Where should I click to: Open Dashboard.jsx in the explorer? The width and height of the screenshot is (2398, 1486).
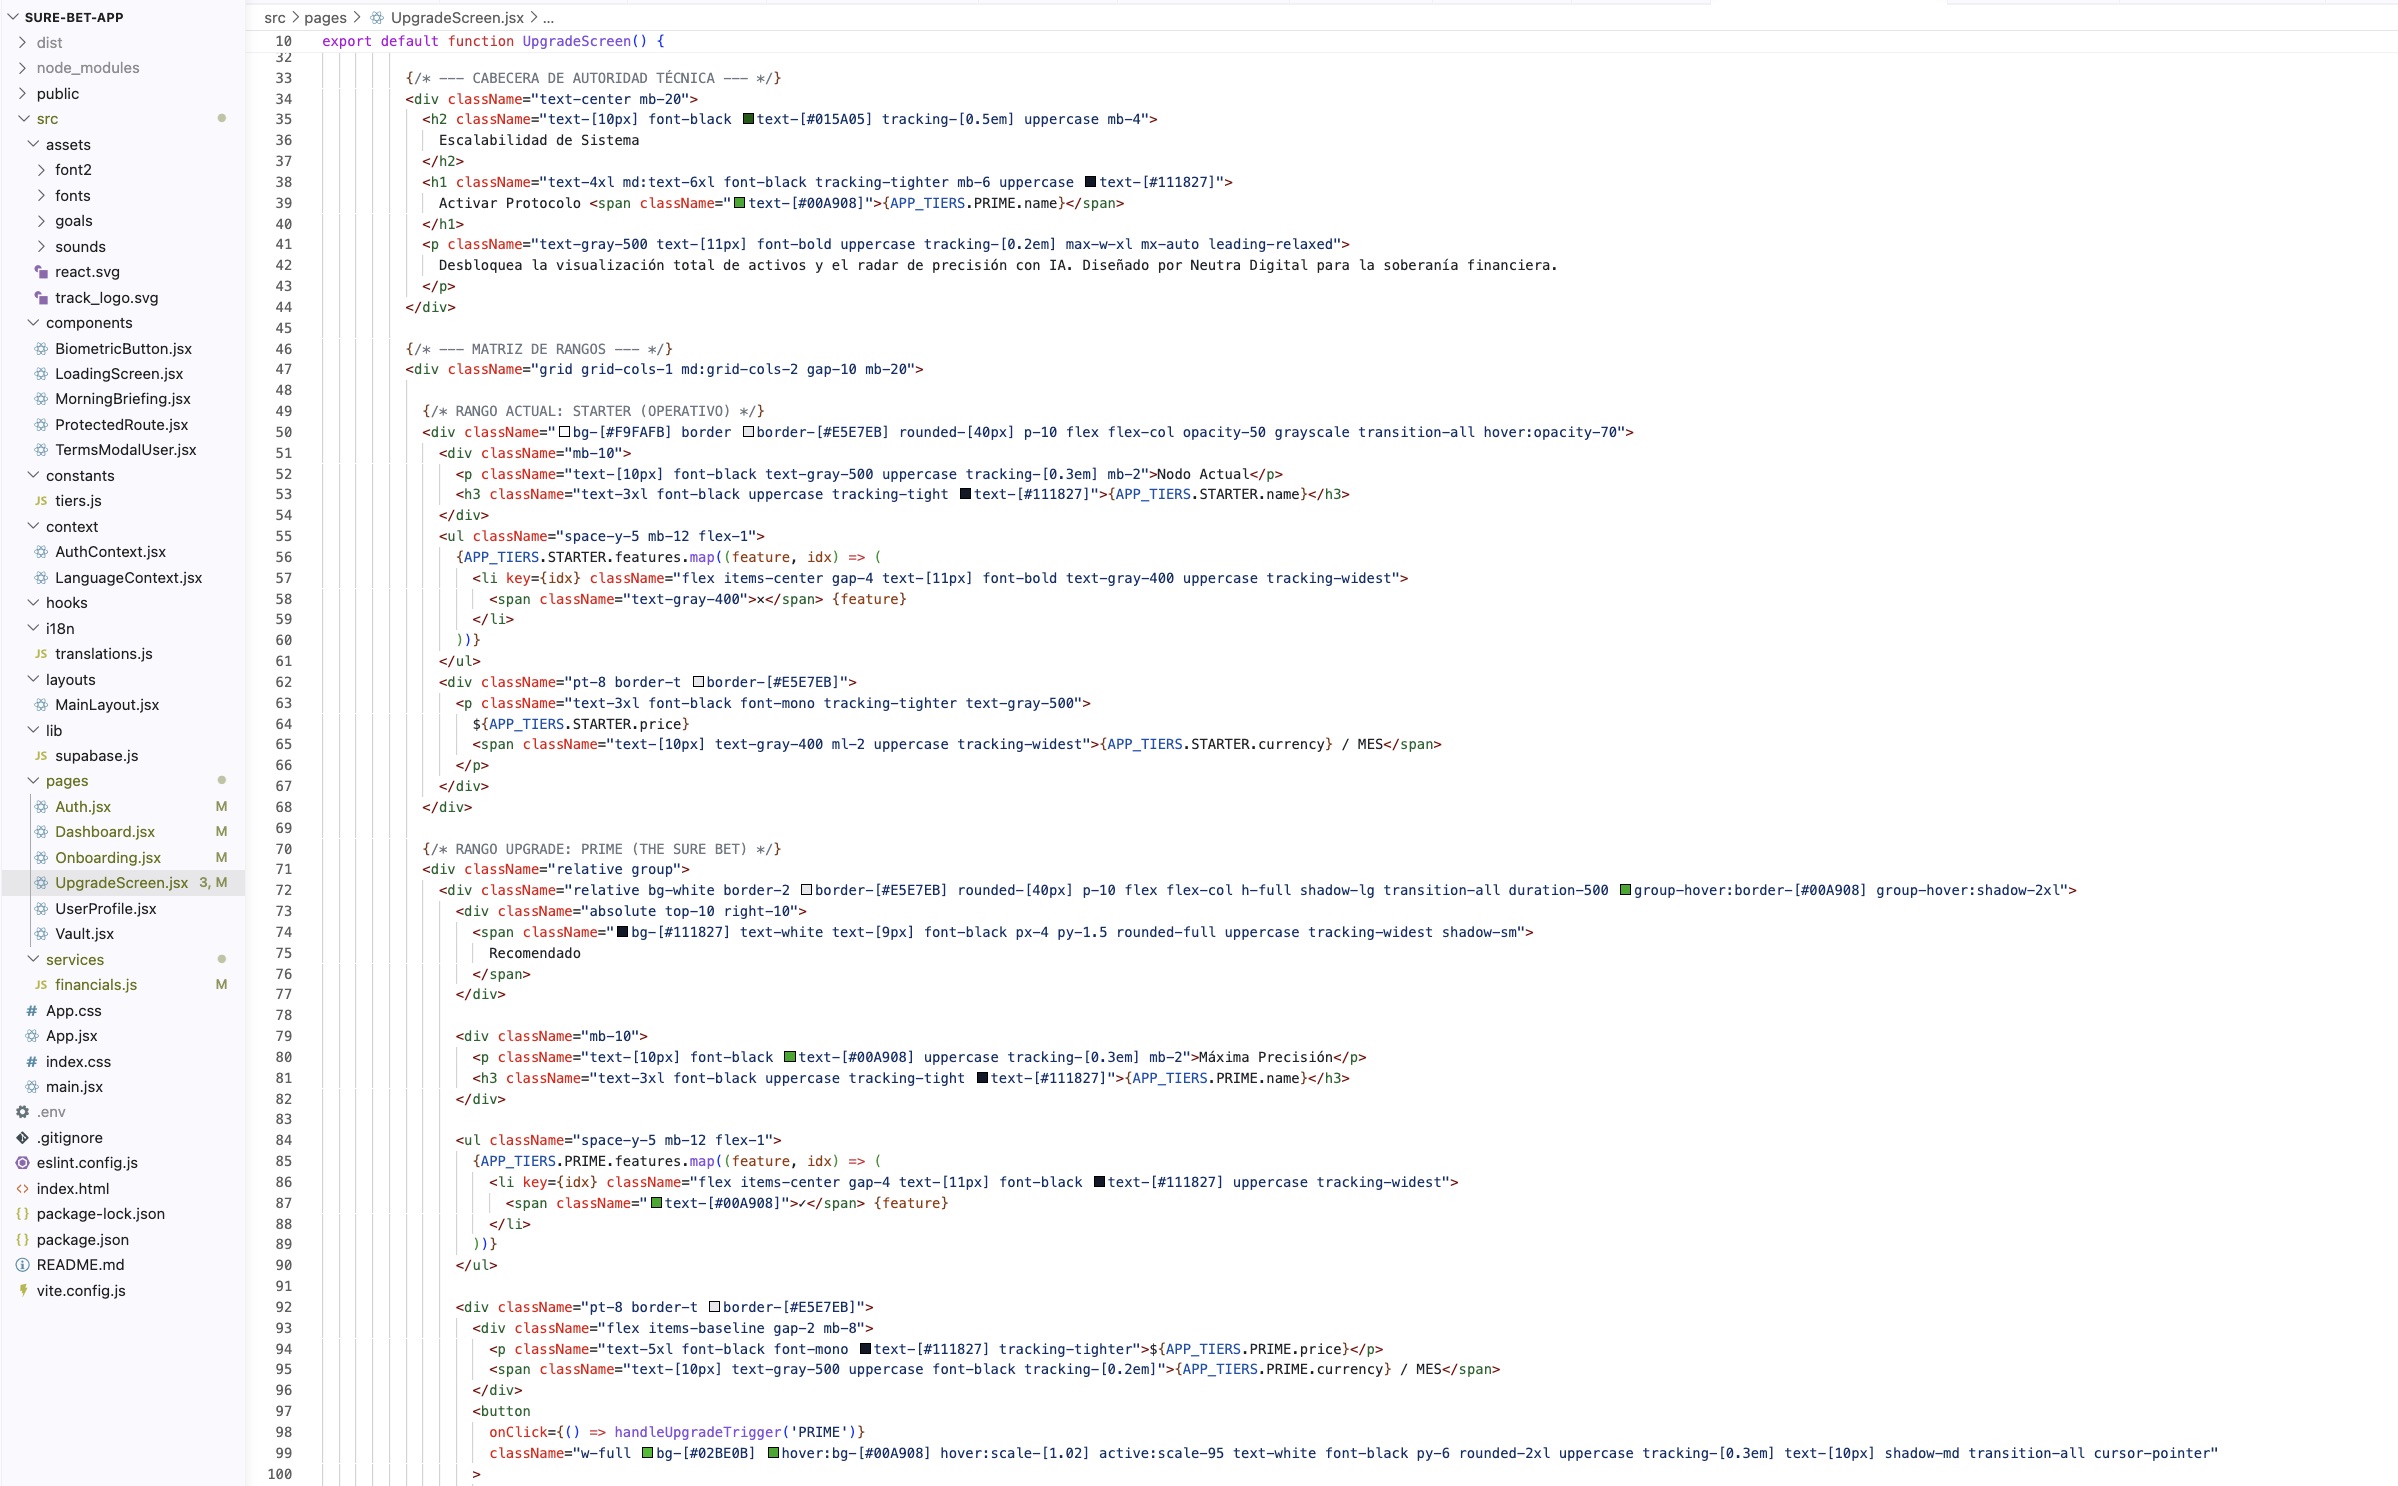point(105,832)
